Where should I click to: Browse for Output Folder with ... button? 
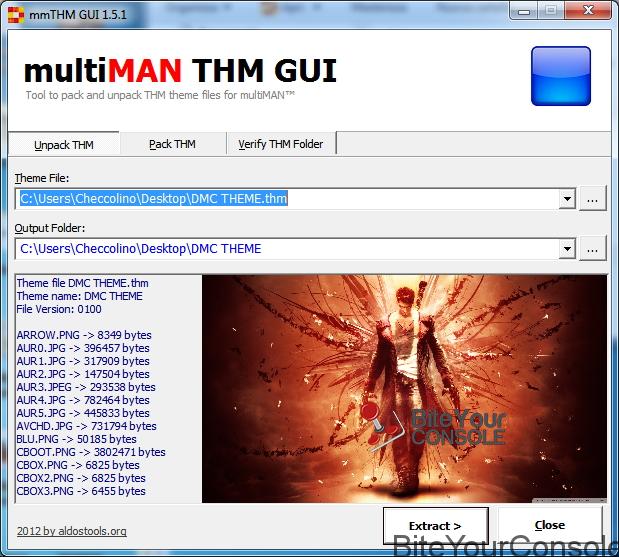(592, 248)
